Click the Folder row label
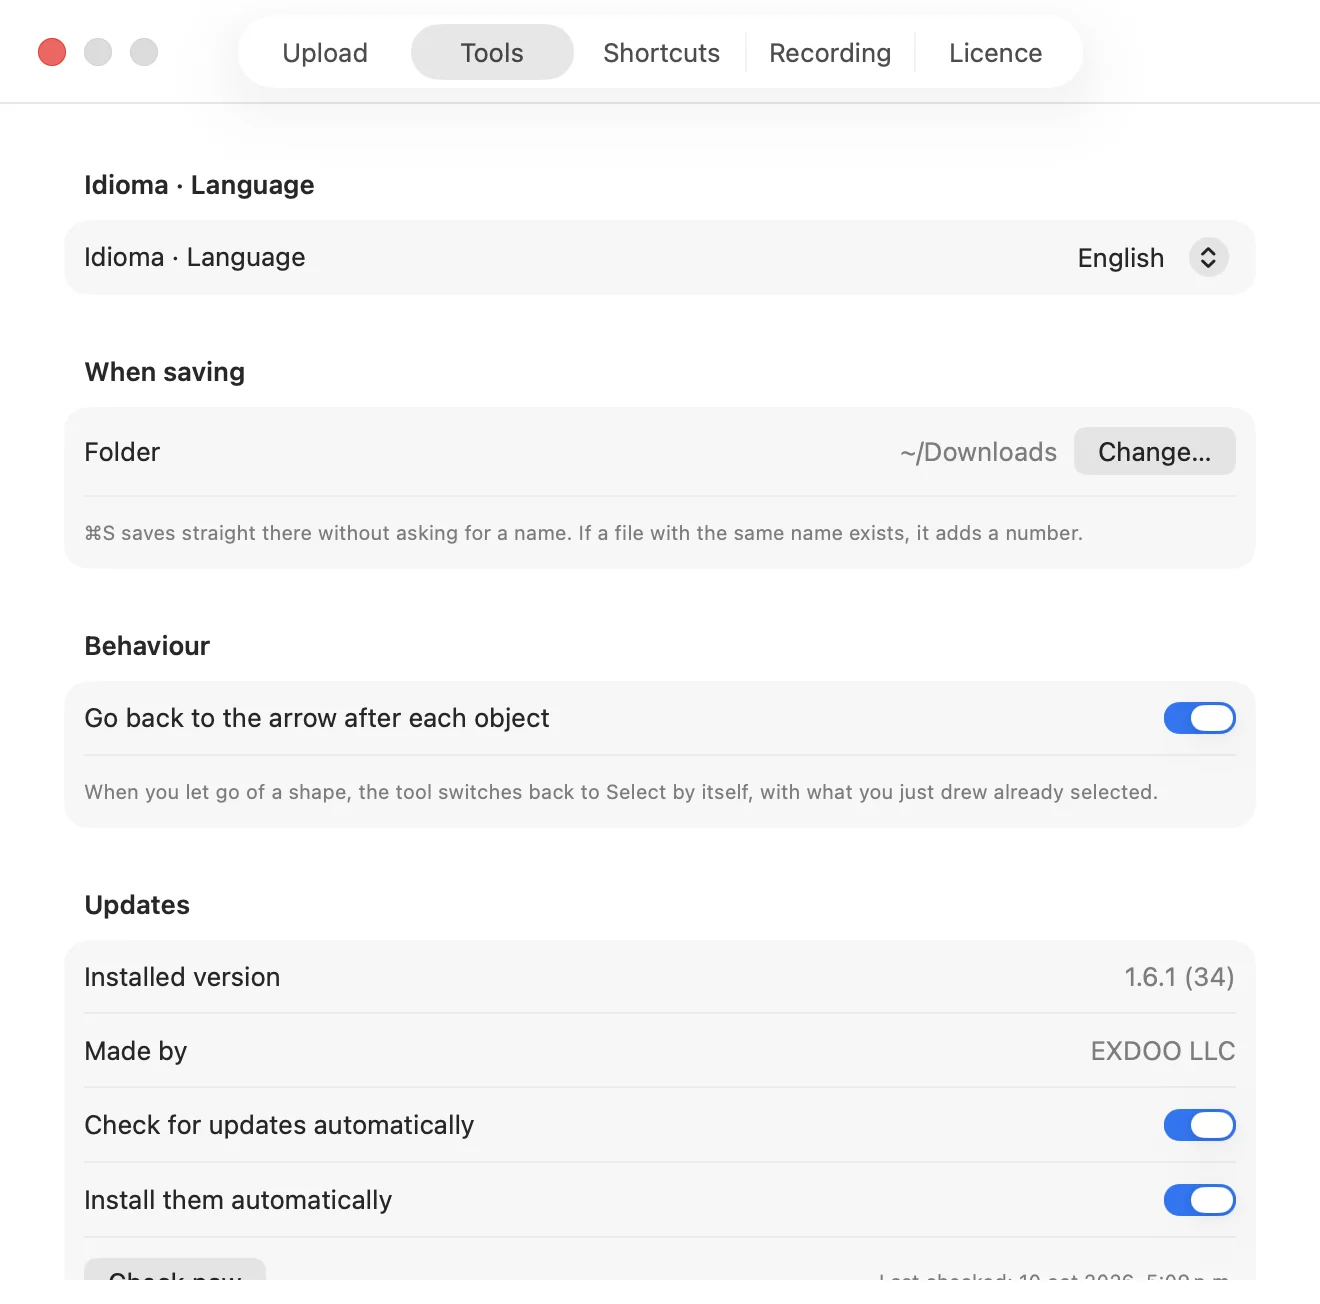The width and height of the screenshot is (1320, 1304). pyautogui.click(x=122, y=452)
